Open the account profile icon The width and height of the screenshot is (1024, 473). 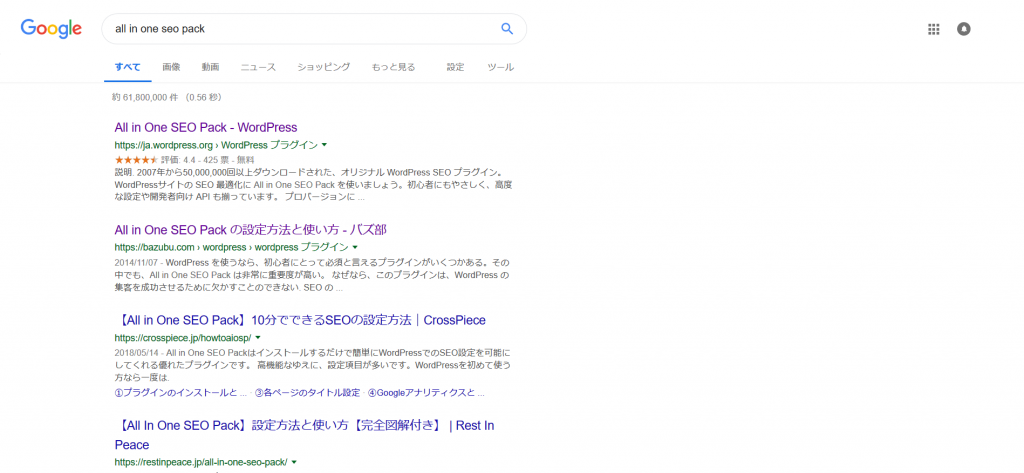[964, 29]
